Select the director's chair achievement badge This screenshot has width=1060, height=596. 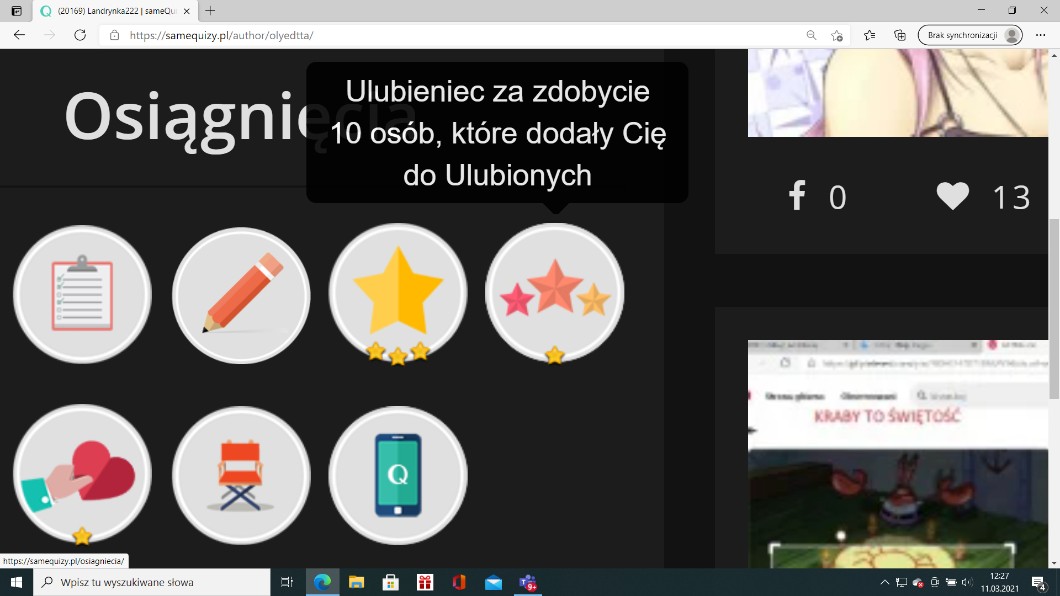241,474
